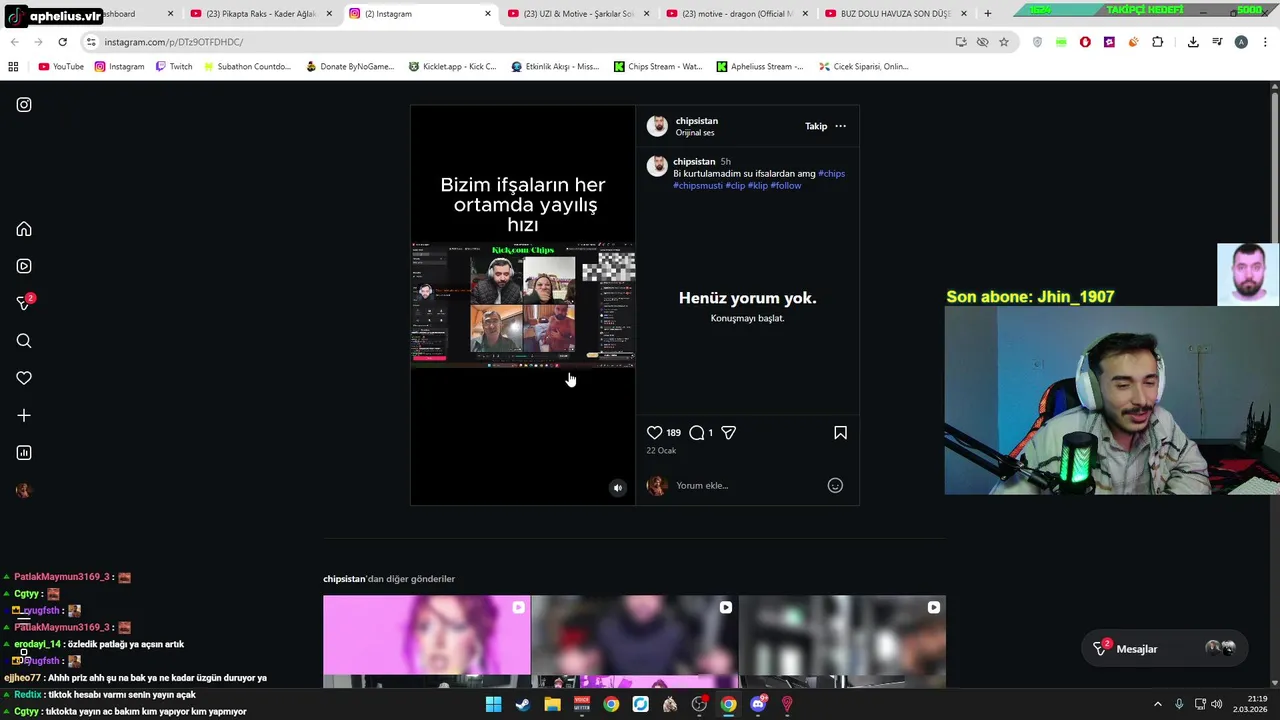Viewport: 1280px width, 720px height.
Task: Open the browser downloads icon
Action: point(1193,42)
